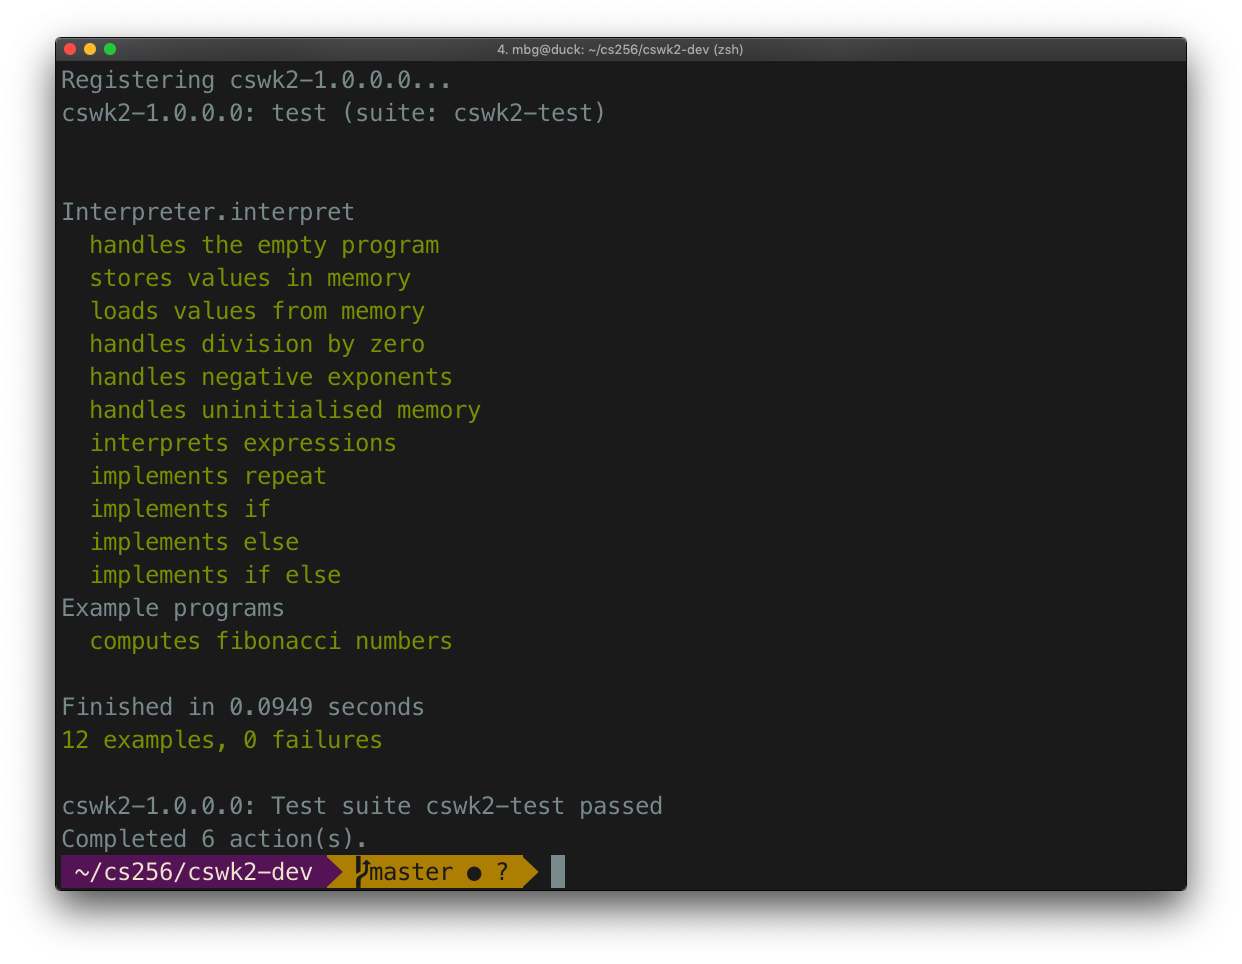Image resolution: width=1242 pixels, height=964 pixels.
Task: Click the master branch name in prompt
Action: tap(411, 872)
